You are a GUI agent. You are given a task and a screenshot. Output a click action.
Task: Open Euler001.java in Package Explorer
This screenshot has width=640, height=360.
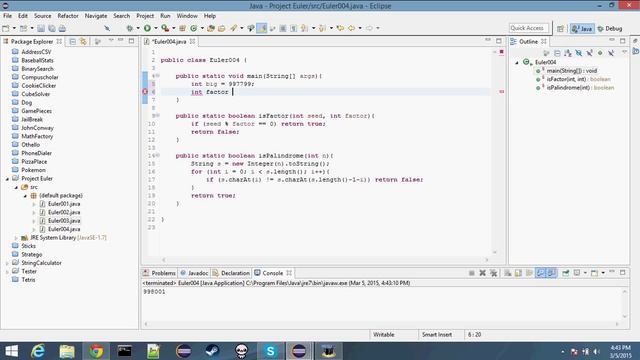pos(64,204)
